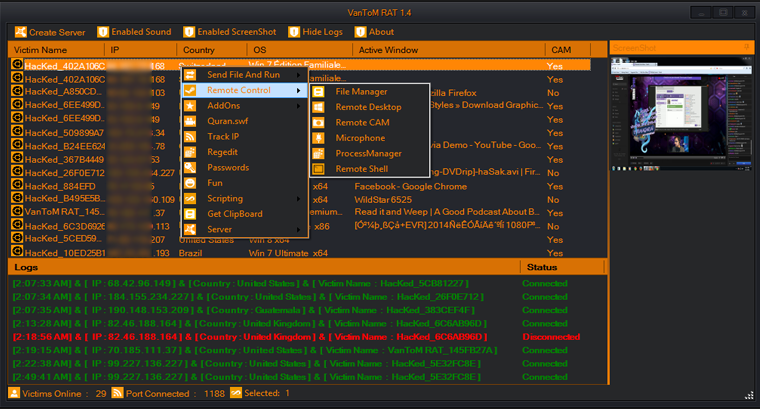This screenshot has height=409, width=760.
Task: Select the highlighted Remote Control menu entry
Action: coord(245,90)
